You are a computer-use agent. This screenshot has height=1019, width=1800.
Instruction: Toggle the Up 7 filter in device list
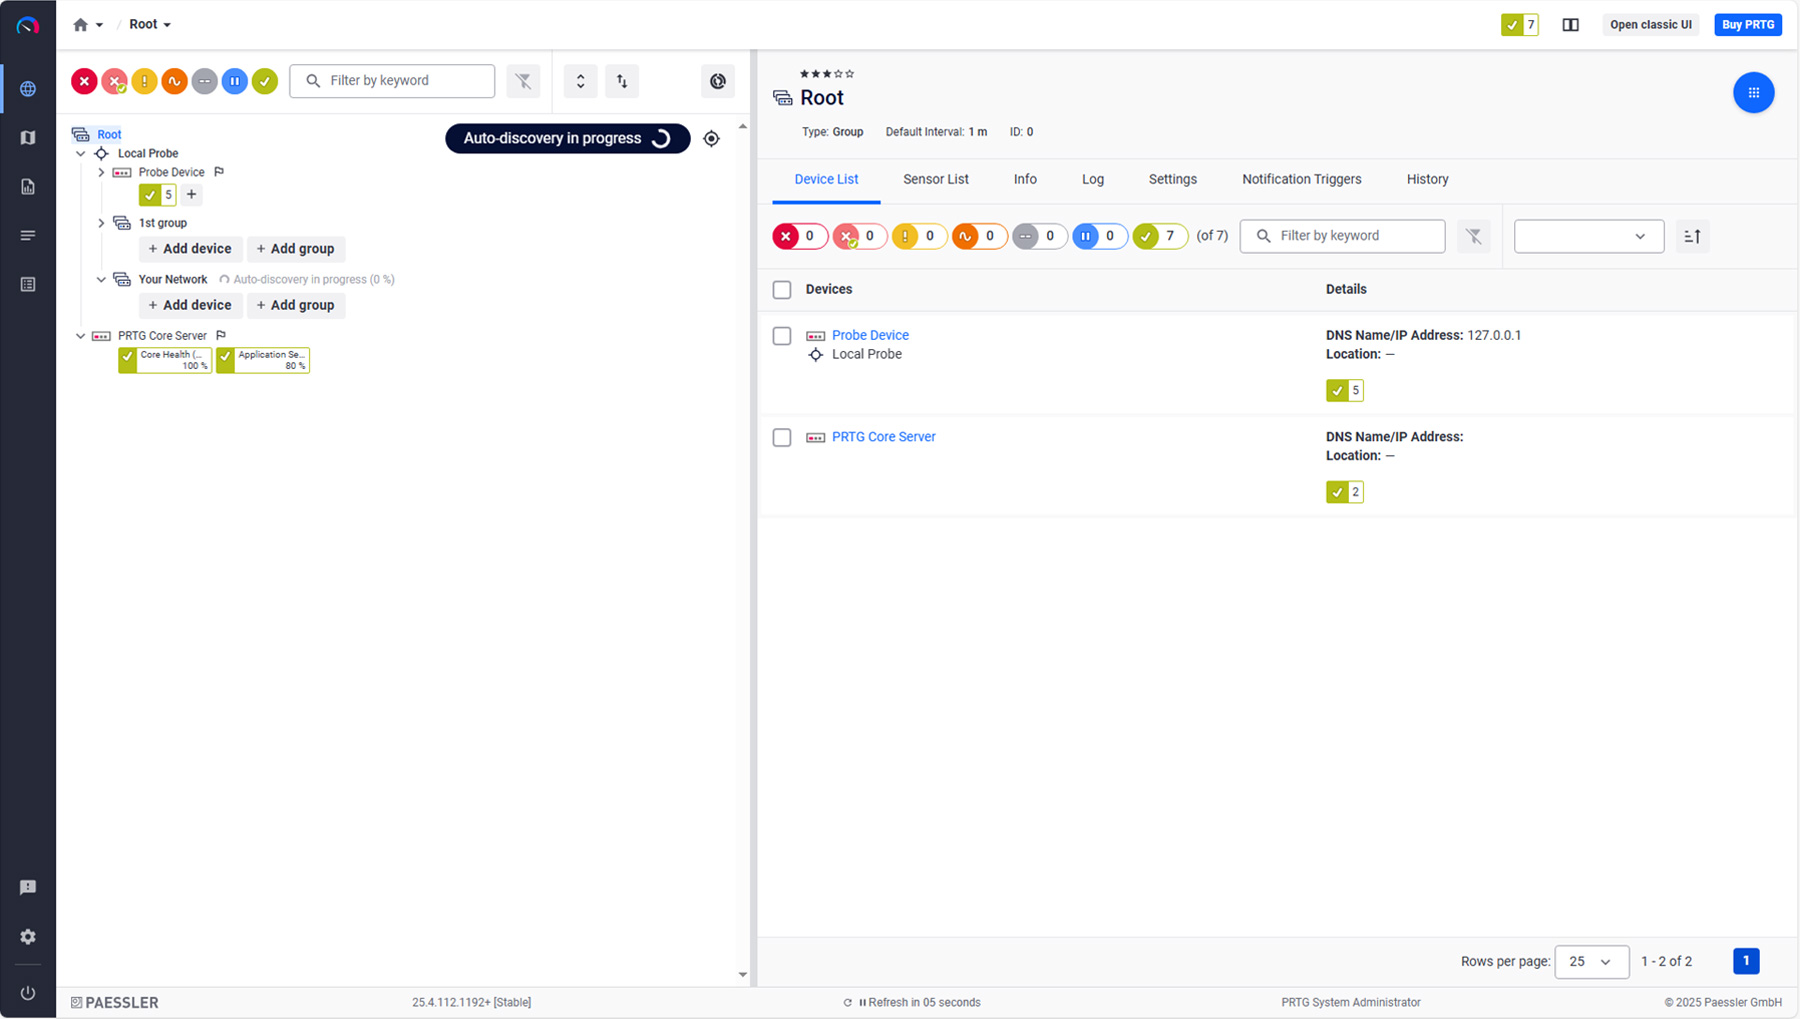1160,236
